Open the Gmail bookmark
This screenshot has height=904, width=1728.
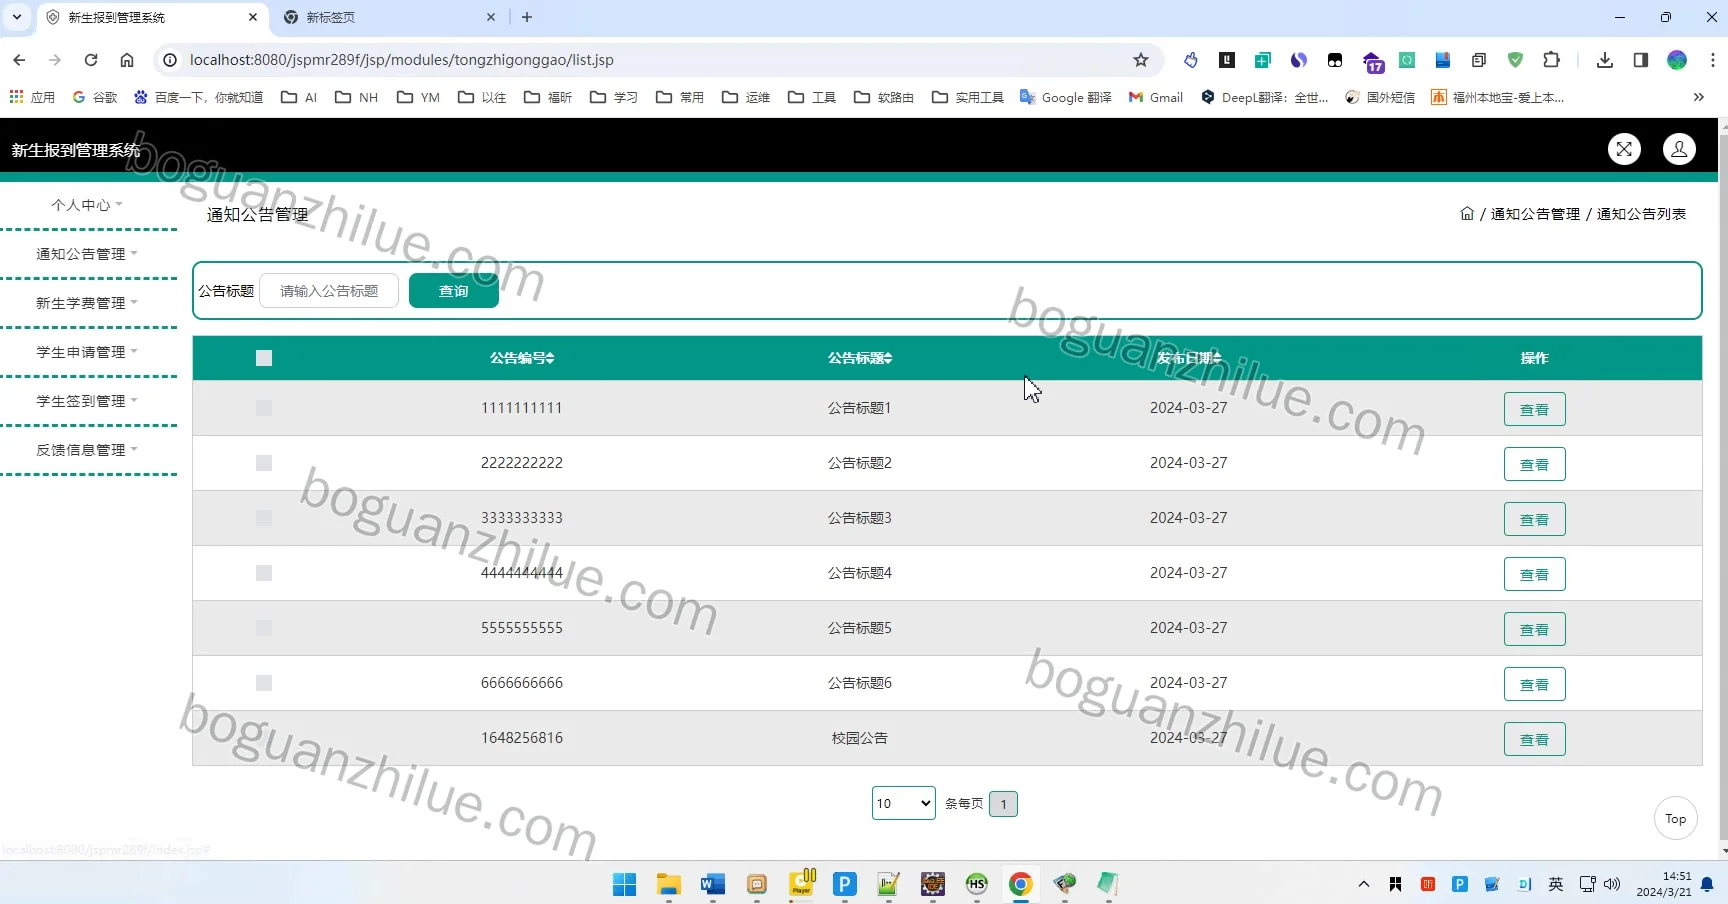(x=1156, y=97)
